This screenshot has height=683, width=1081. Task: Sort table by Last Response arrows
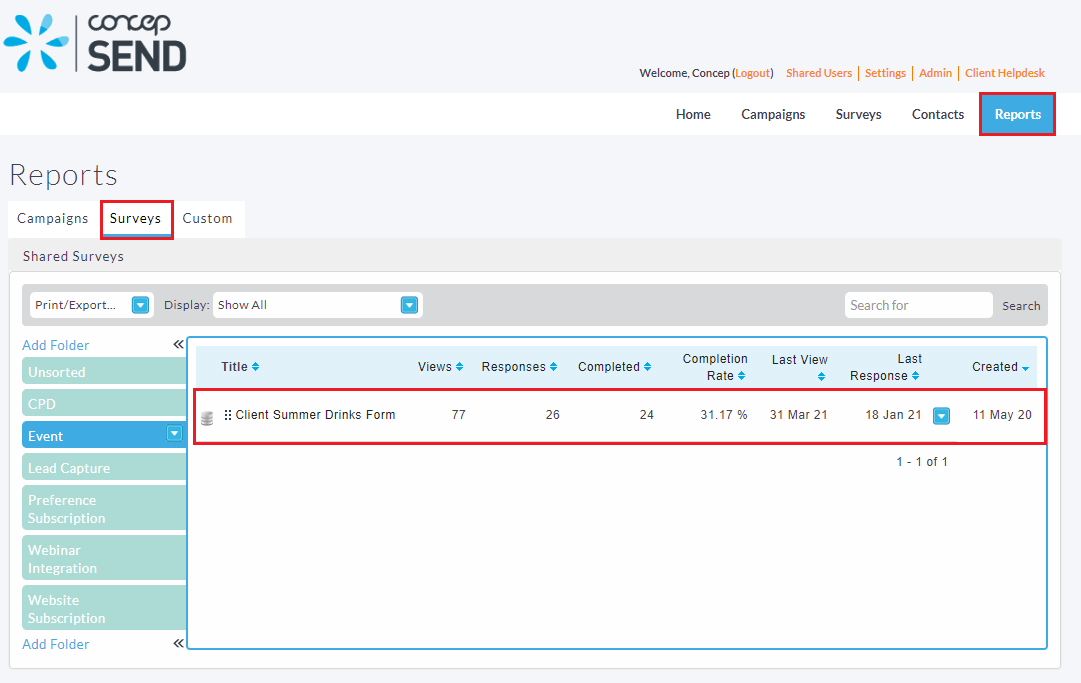(x=916, y=376)
